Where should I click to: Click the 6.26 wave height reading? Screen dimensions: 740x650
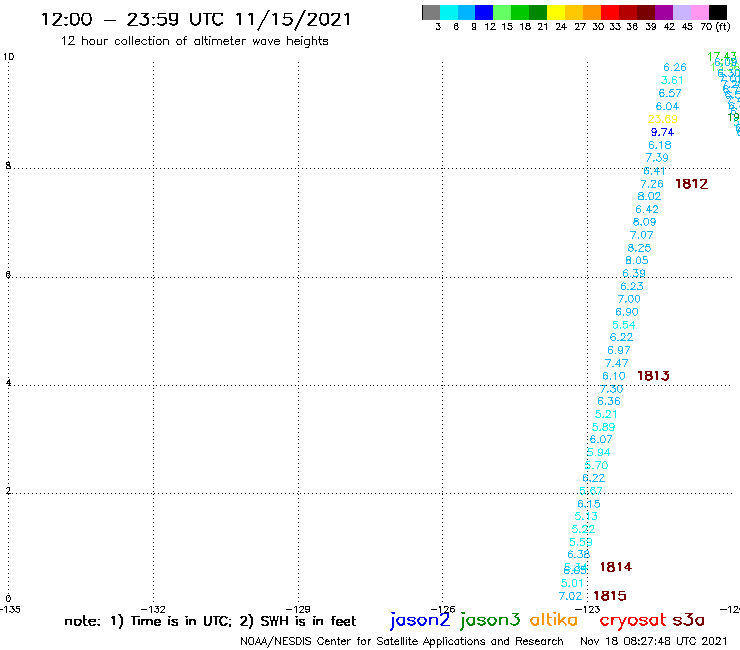click(675, 68)
